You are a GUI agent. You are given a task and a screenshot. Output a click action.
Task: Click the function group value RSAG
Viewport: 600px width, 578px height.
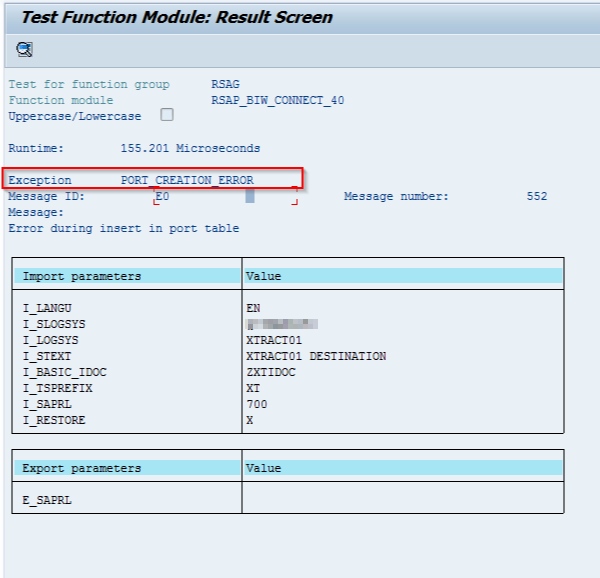pyautogui.click(x=225, y=85)
